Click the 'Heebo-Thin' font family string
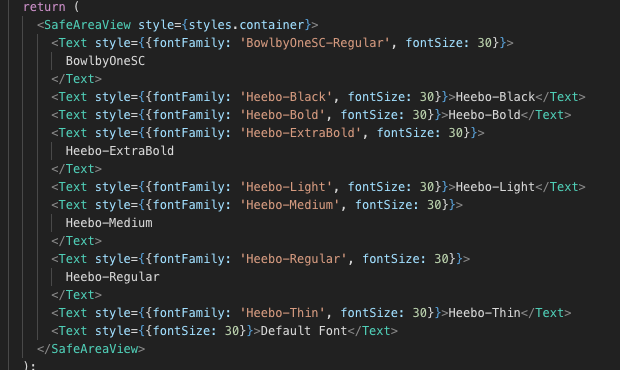620x370 pixels. click(282, 313)
